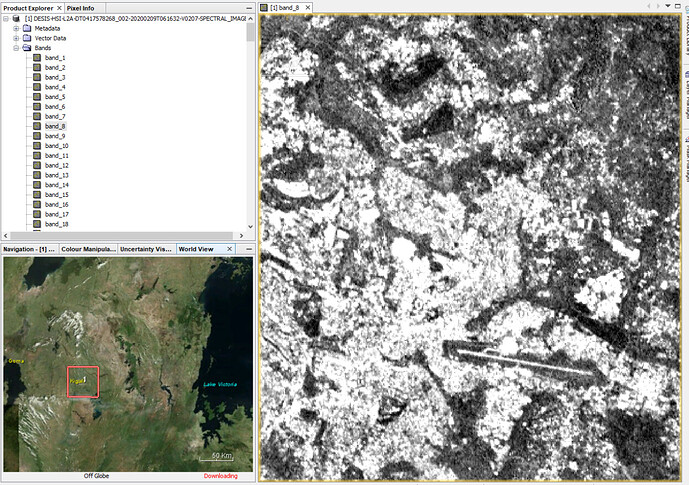This screenshot has height=485, width=689.
Task: Click the Product Explorer scroll right arrow
Action: (x=241, y=235)
